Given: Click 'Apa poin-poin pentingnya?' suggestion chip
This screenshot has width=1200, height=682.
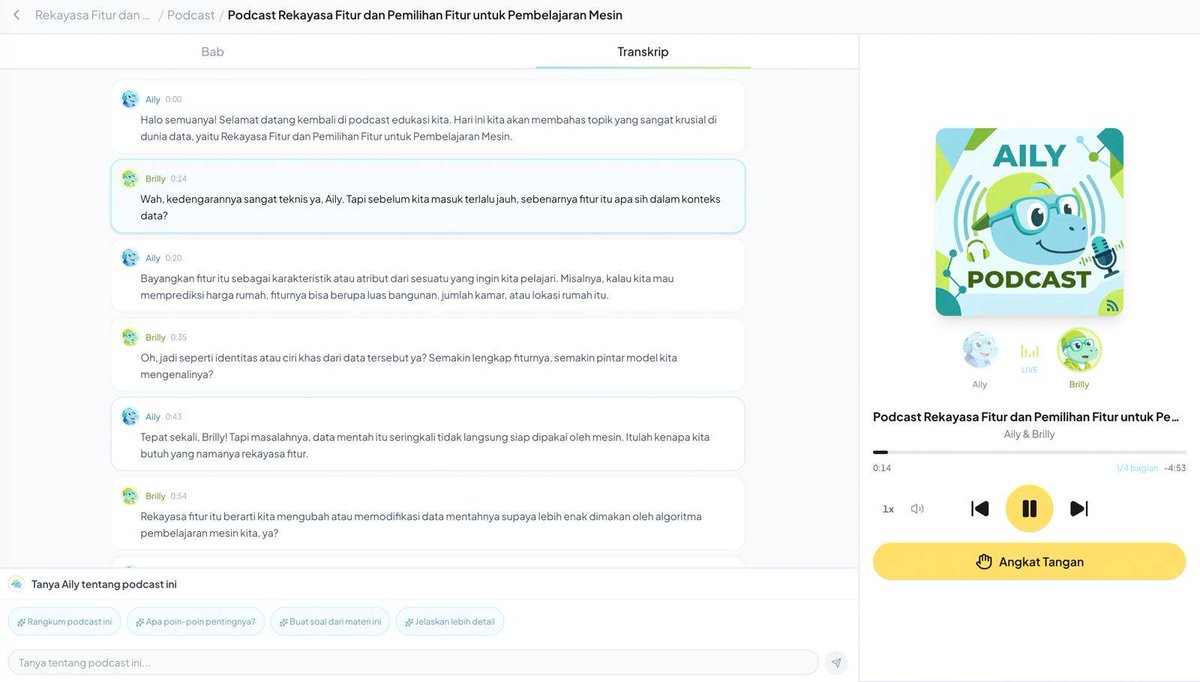Looking at the screenshot, I should [196, 622].
